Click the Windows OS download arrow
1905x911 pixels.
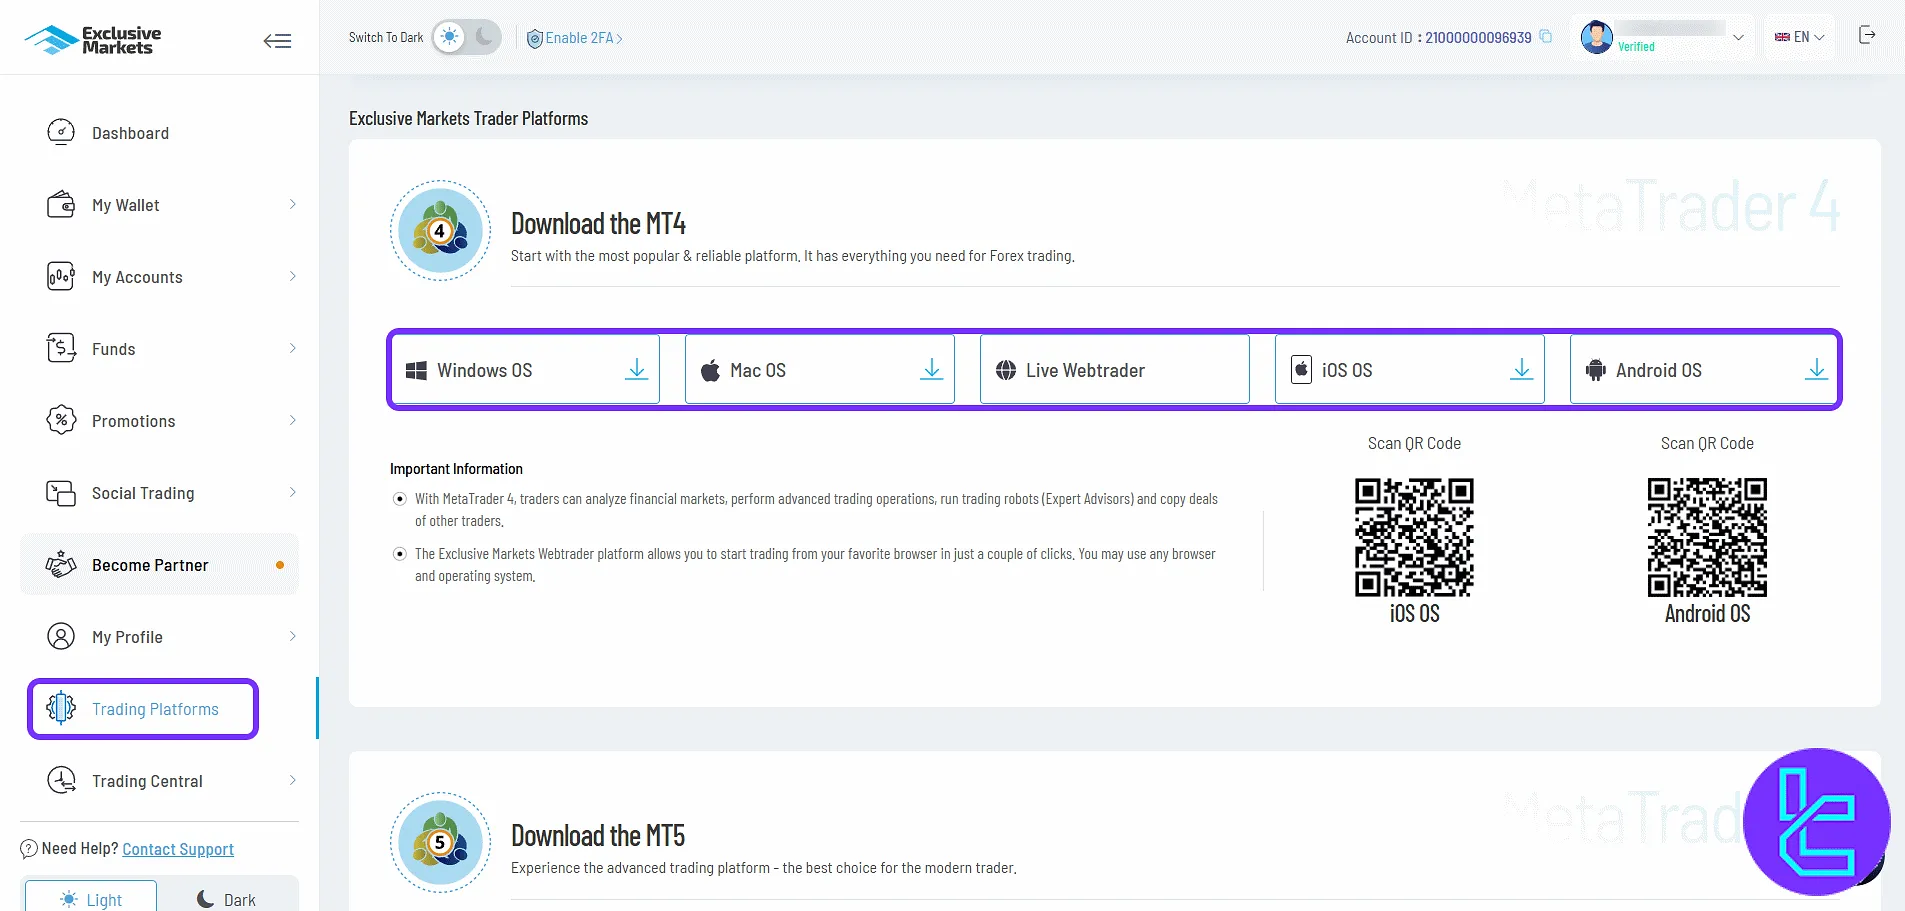pos(636,370)
